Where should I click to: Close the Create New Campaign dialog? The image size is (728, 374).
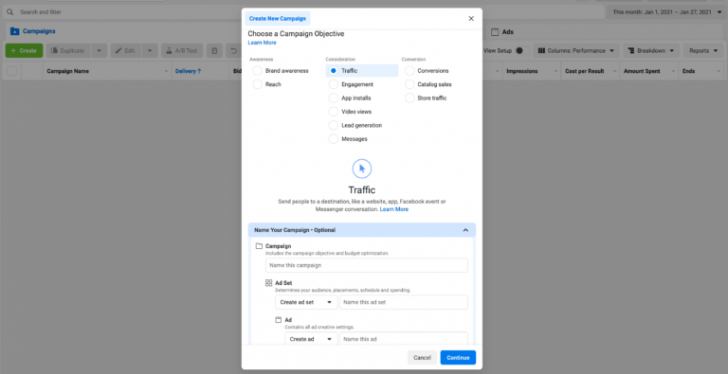[471, 19]
